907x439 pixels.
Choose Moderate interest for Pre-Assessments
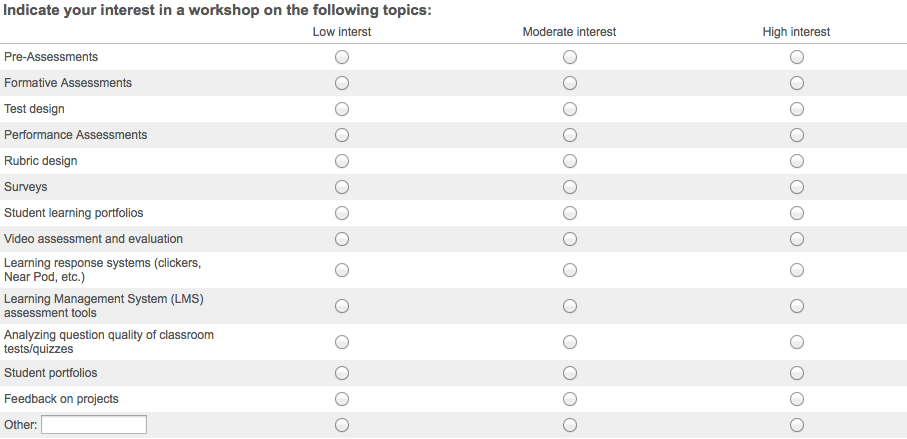(x=570, y=57)
